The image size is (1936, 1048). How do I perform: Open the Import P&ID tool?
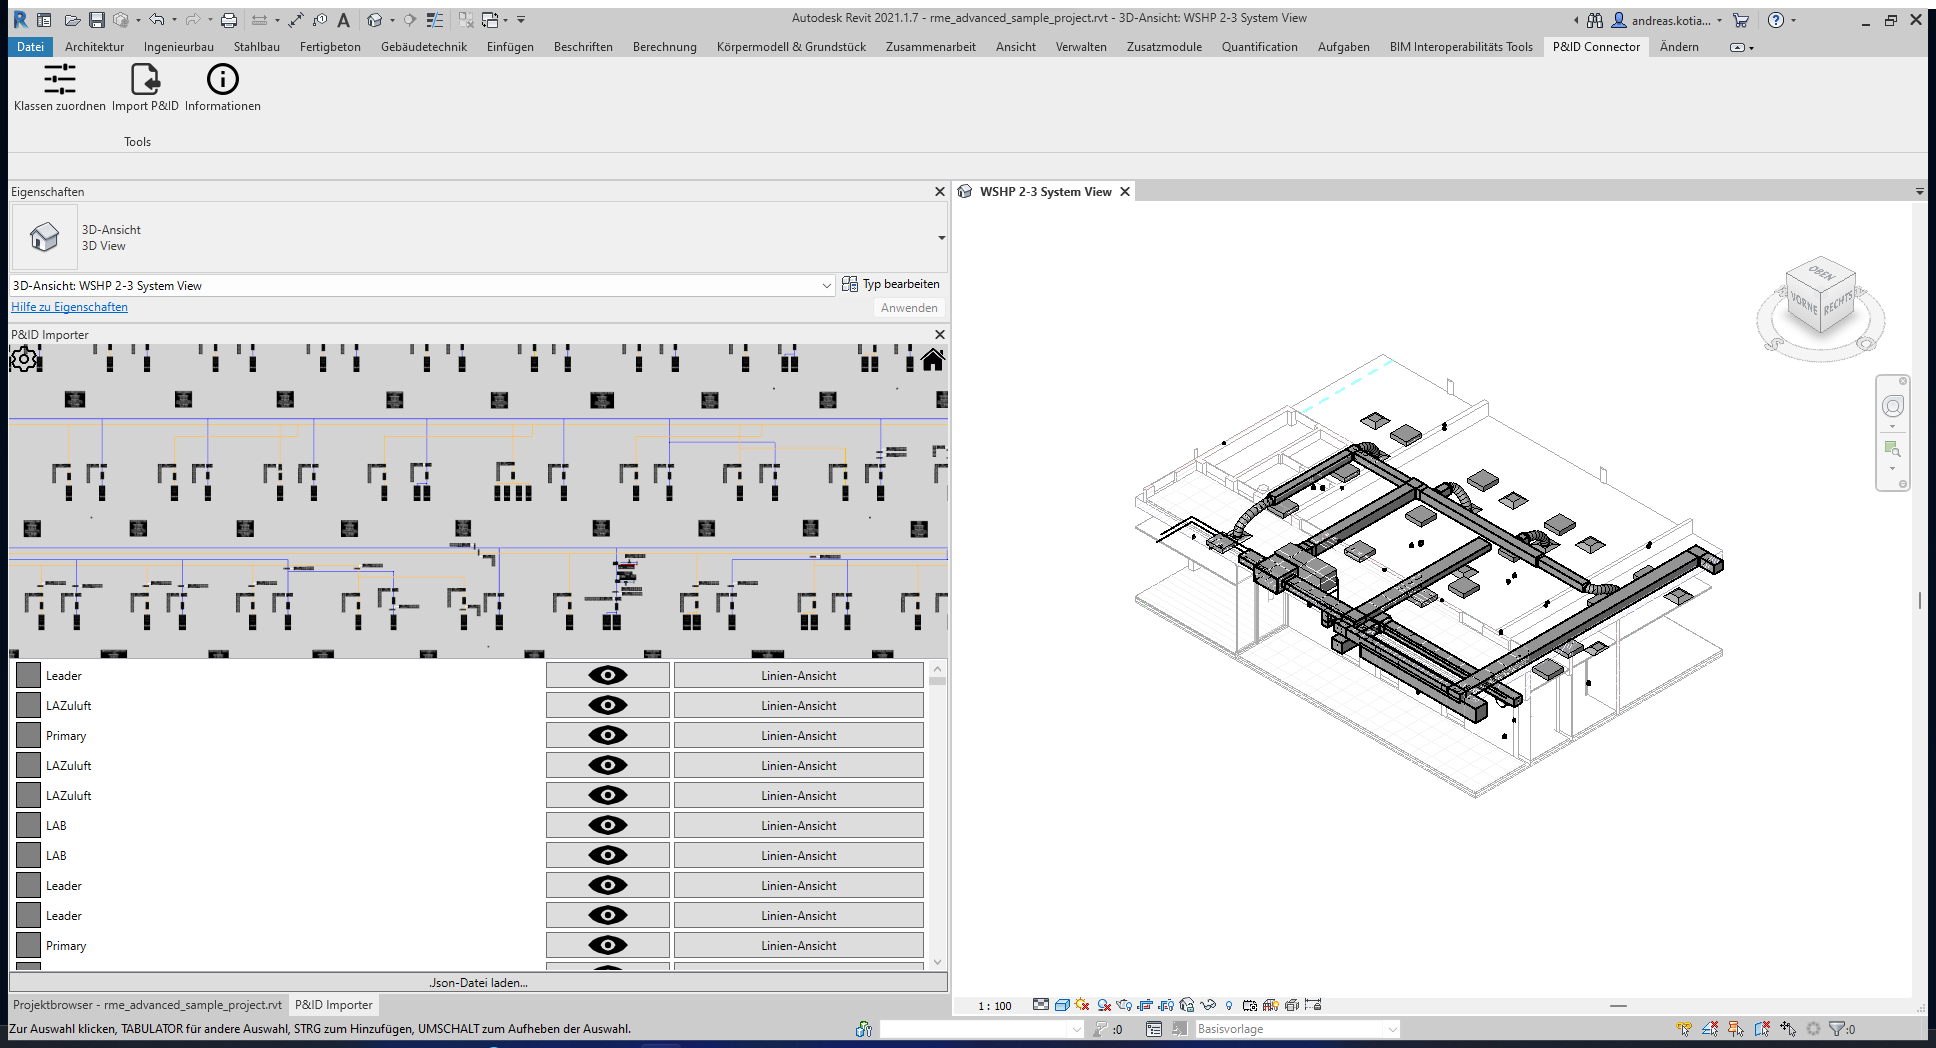pyautogui.click(x=145, y=80)
